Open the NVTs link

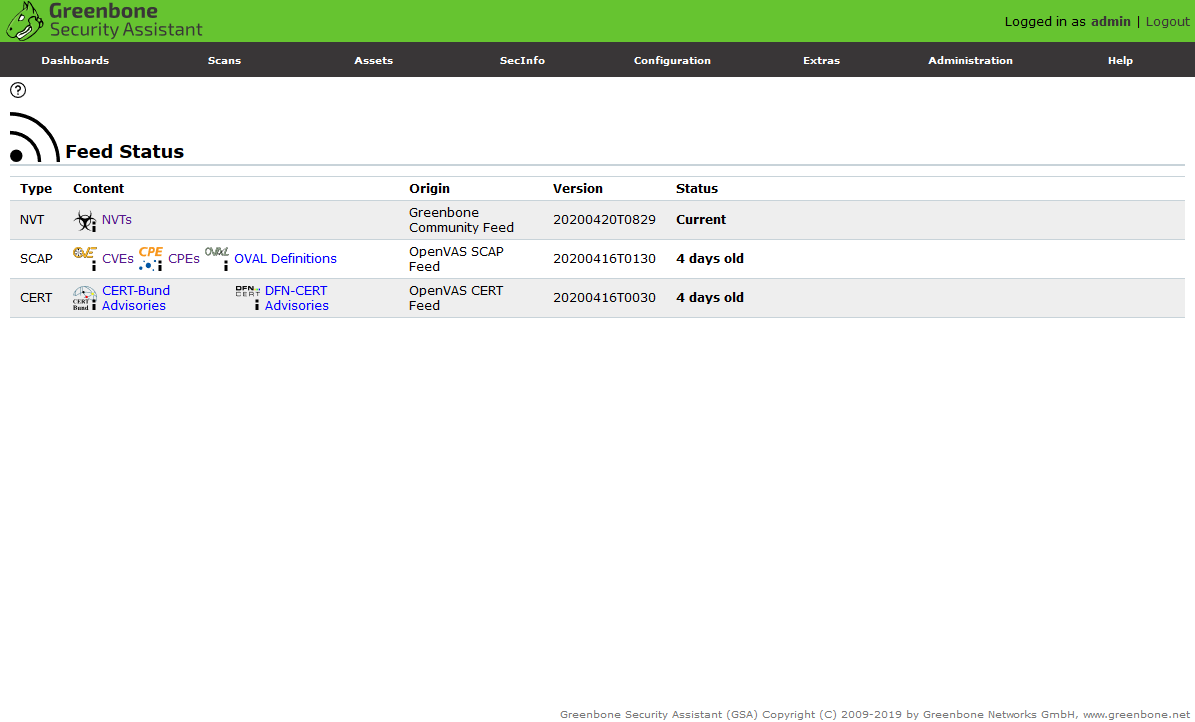click(x=117, y=220)
